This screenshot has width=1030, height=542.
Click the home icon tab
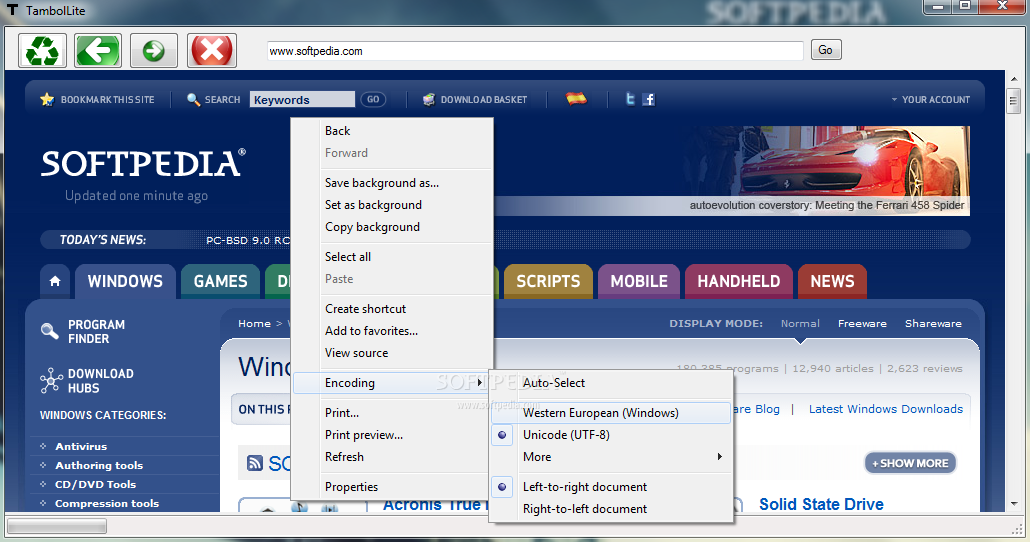(55, 281)
